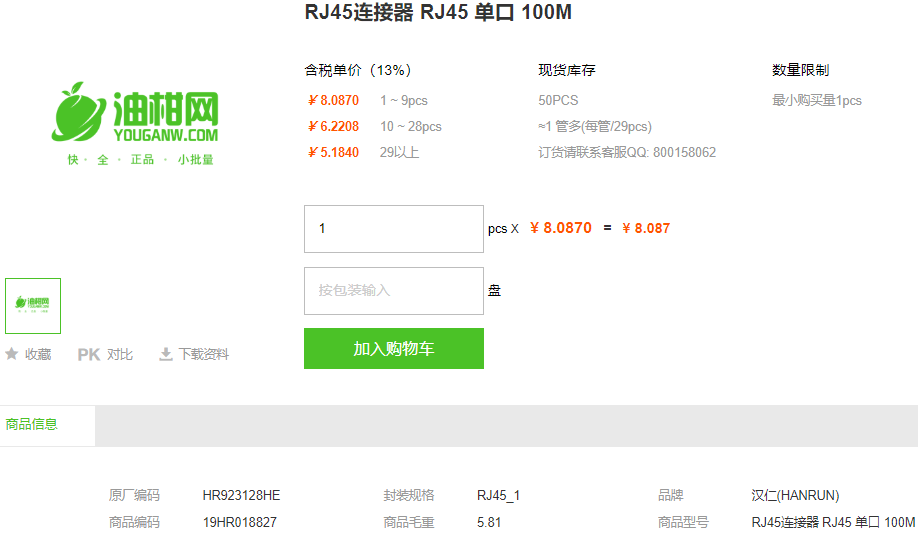Image resolution: width=918 pixels, height=535 pixels.
Task: Click the download arrow icon beside 下载资料
Action: 166,354
